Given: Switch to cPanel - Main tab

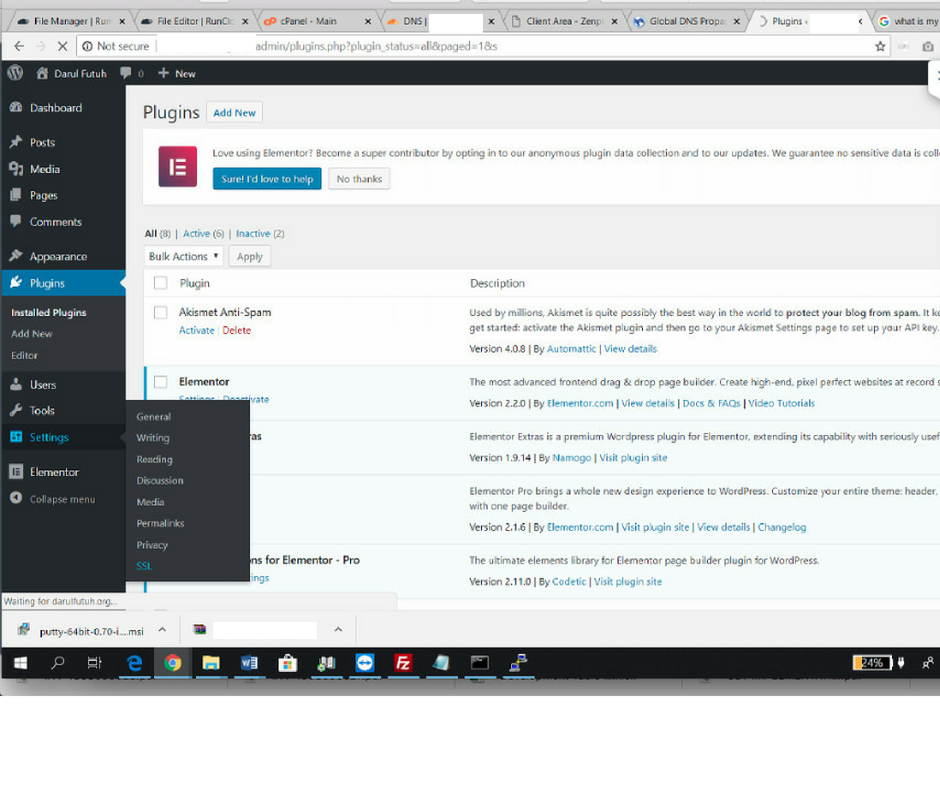Looking at the screenshot, I should [316, 21].
